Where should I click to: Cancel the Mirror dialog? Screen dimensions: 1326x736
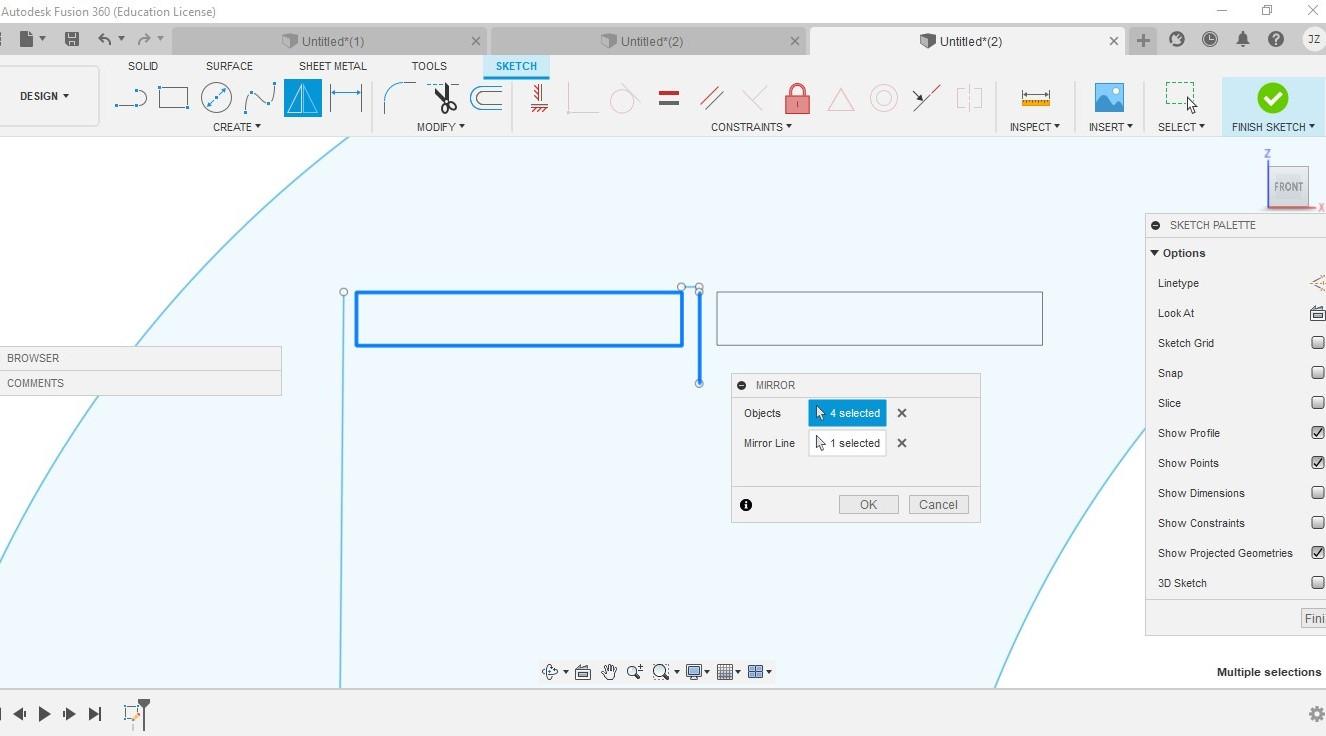938,505
